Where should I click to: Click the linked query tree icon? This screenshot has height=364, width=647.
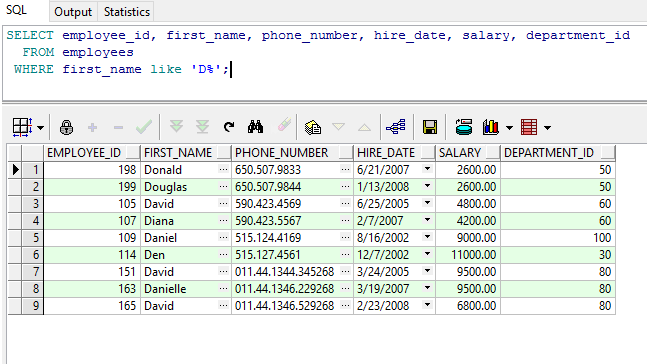coord(396,127)
